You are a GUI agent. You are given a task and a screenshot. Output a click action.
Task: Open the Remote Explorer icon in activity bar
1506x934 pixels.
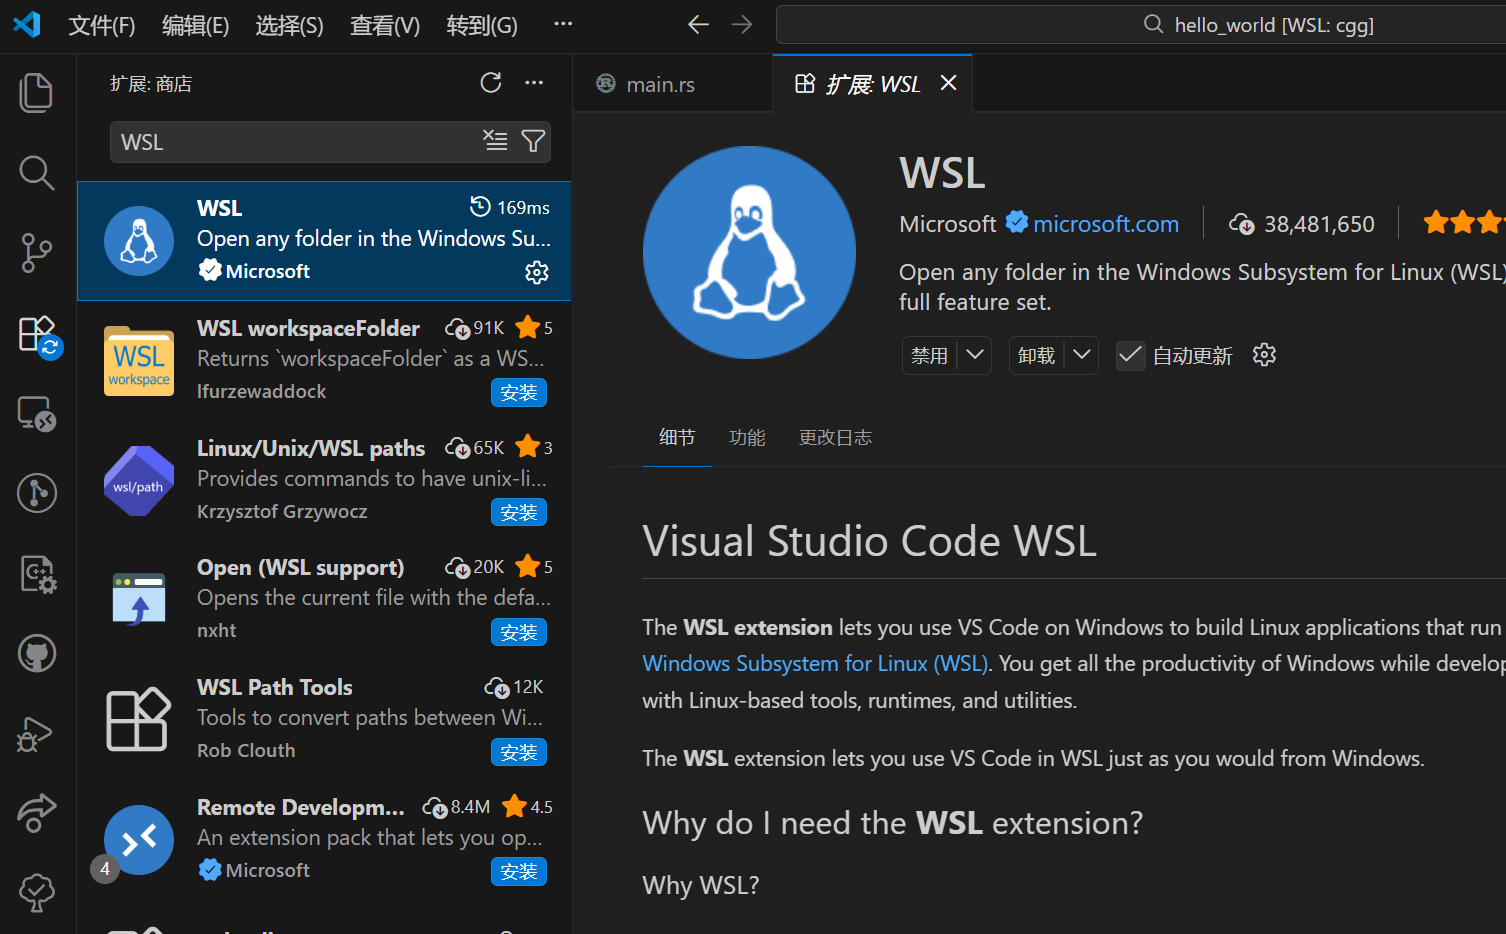37,413
